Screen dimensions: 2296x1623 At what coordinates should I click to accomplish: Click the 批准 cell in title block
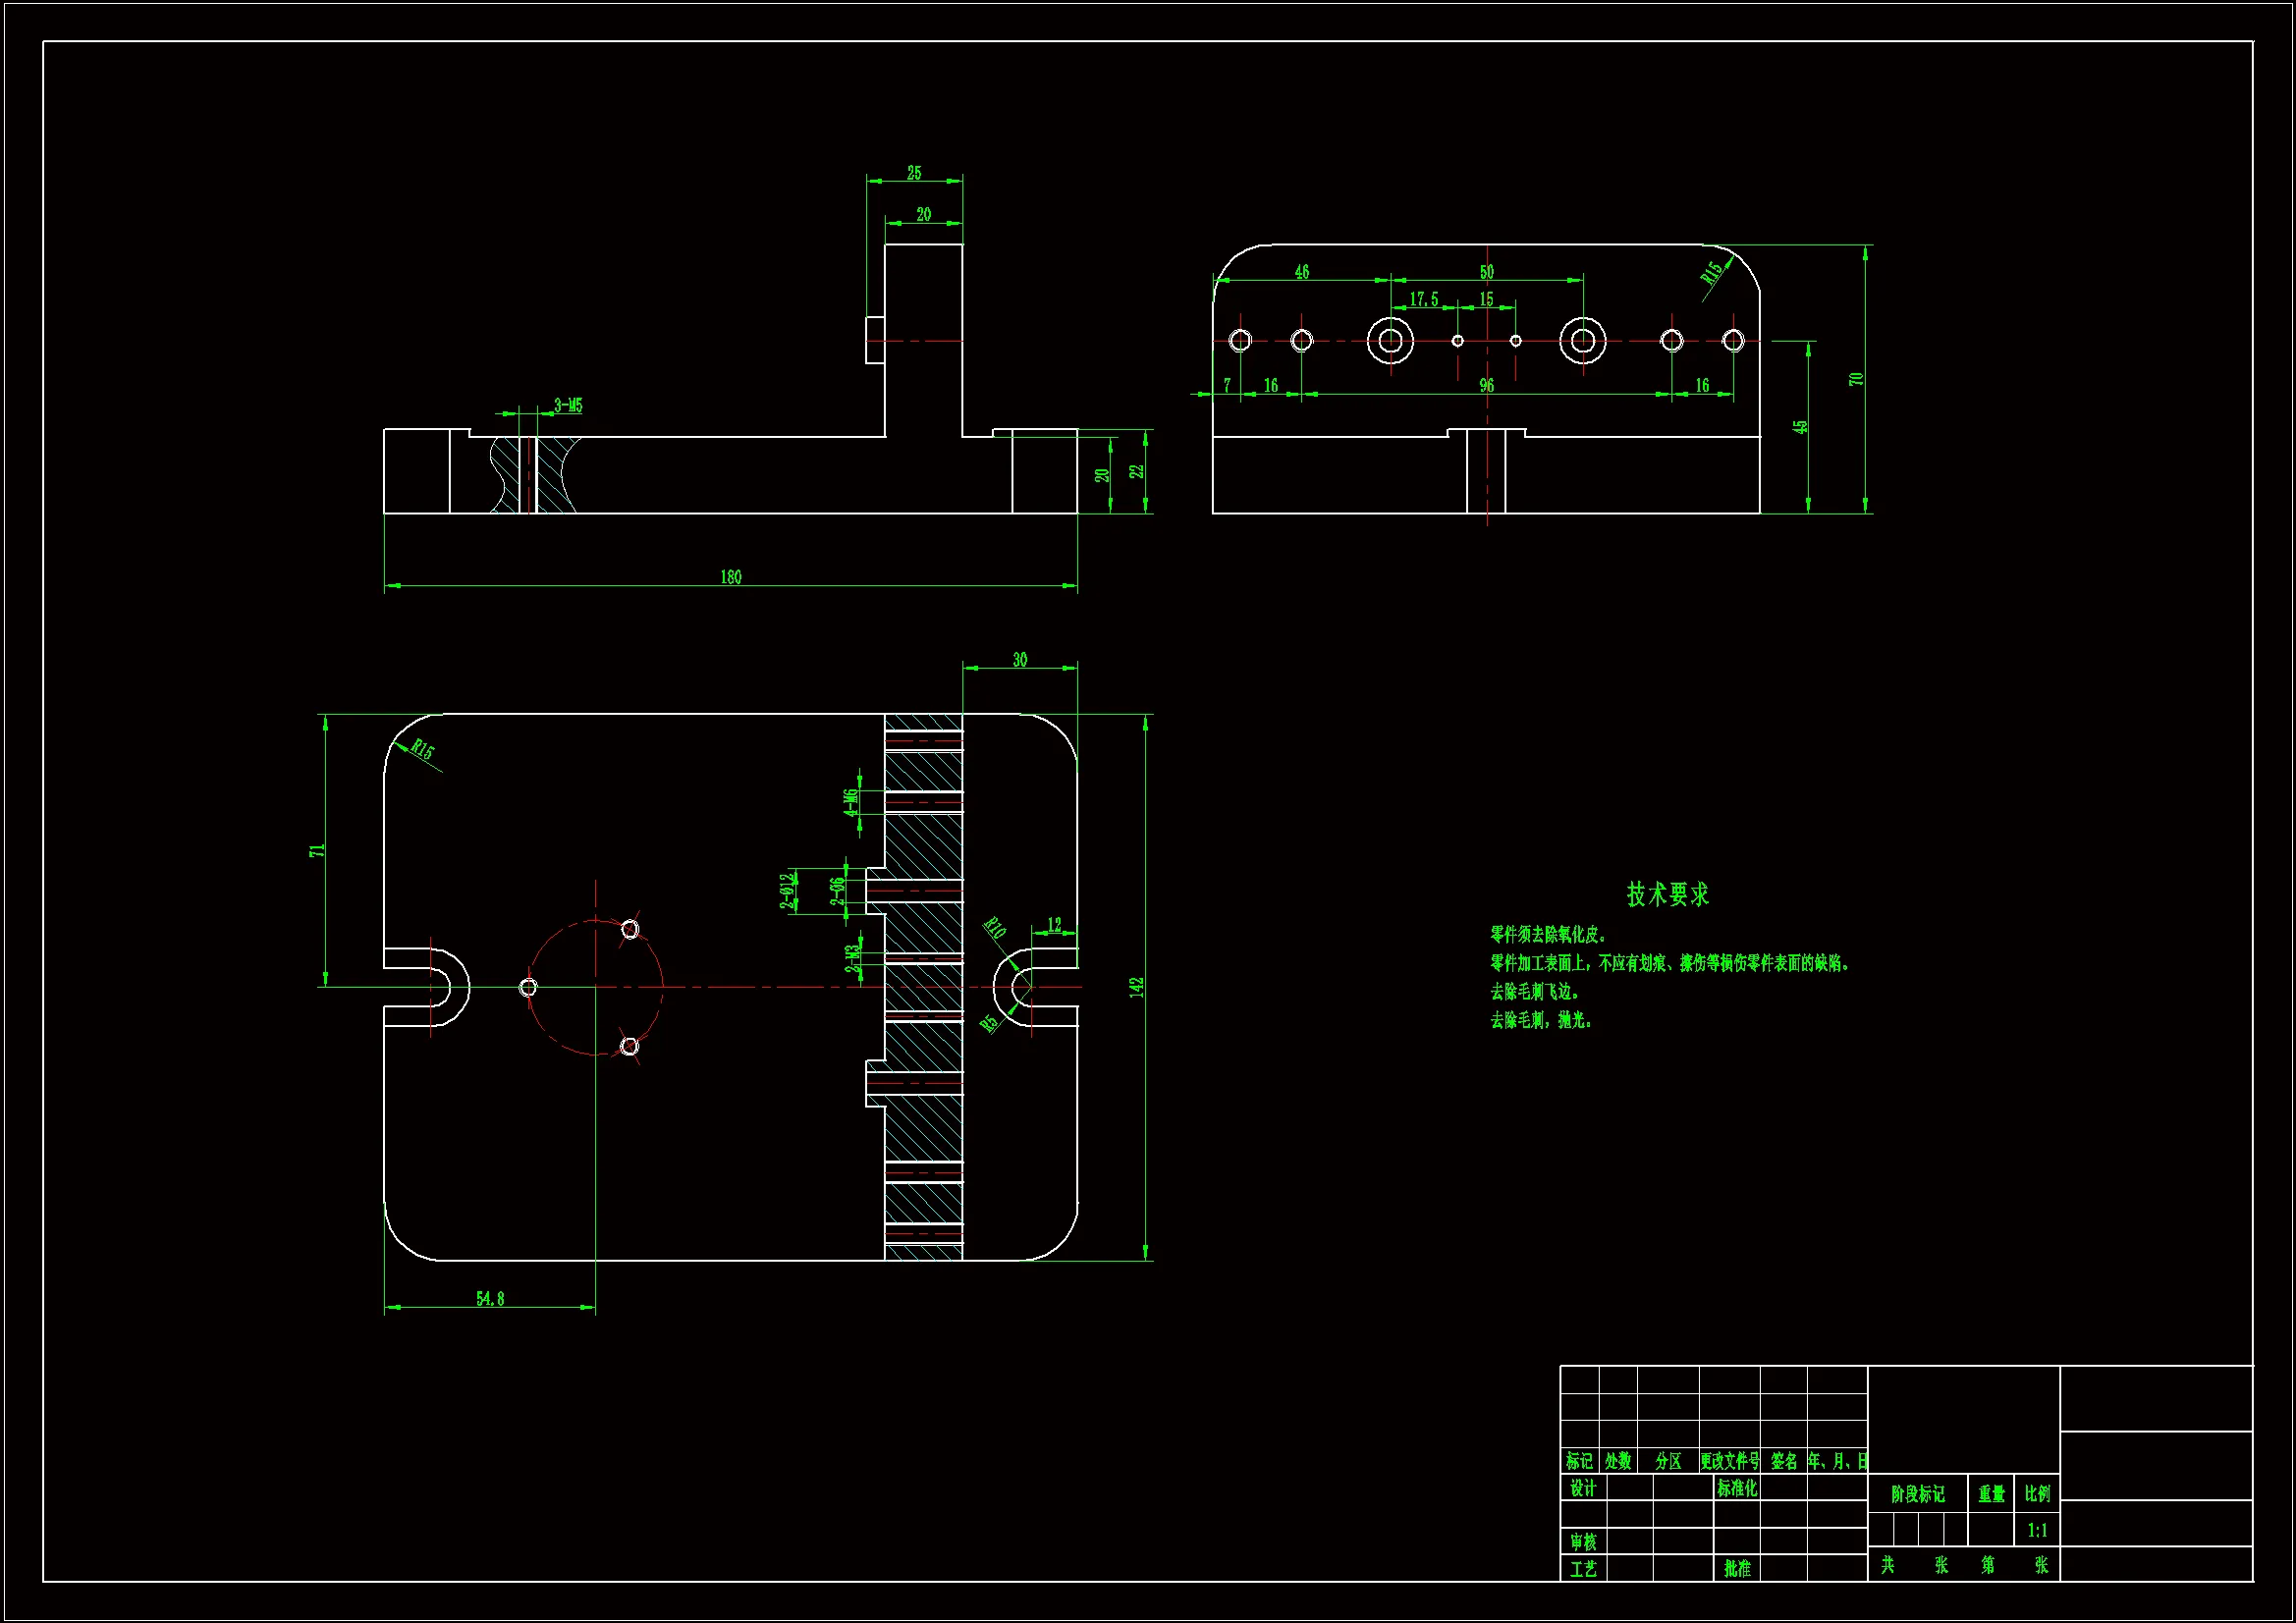coord(1737,1568)
